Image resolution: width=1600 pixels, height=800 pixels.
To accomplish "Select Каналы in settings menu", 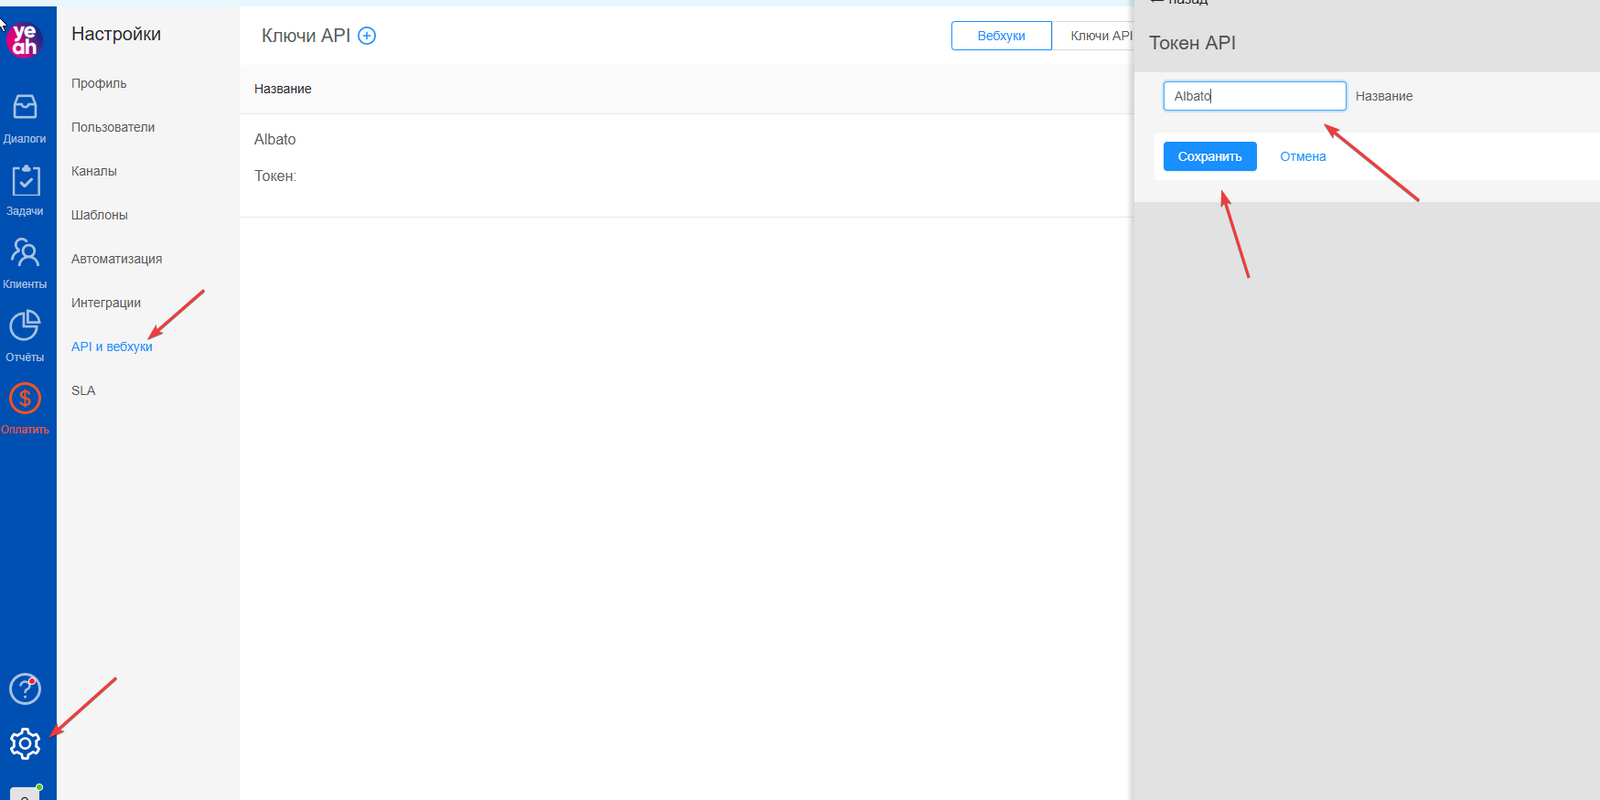I will pyautogui.click(x=94, y=172).
